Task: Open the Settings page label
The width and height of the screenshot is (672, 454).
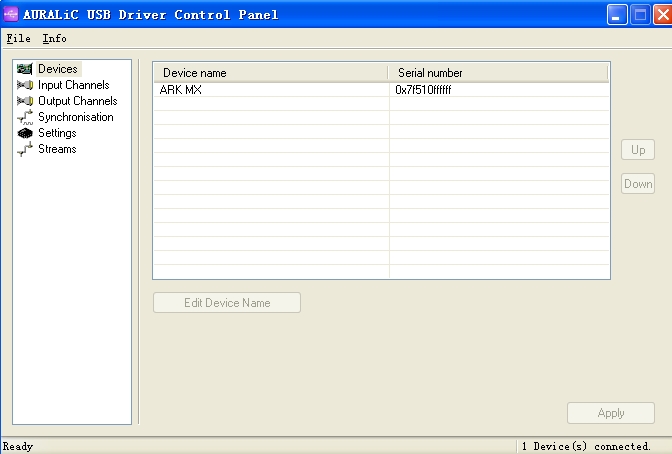Action: coord(57,133)
